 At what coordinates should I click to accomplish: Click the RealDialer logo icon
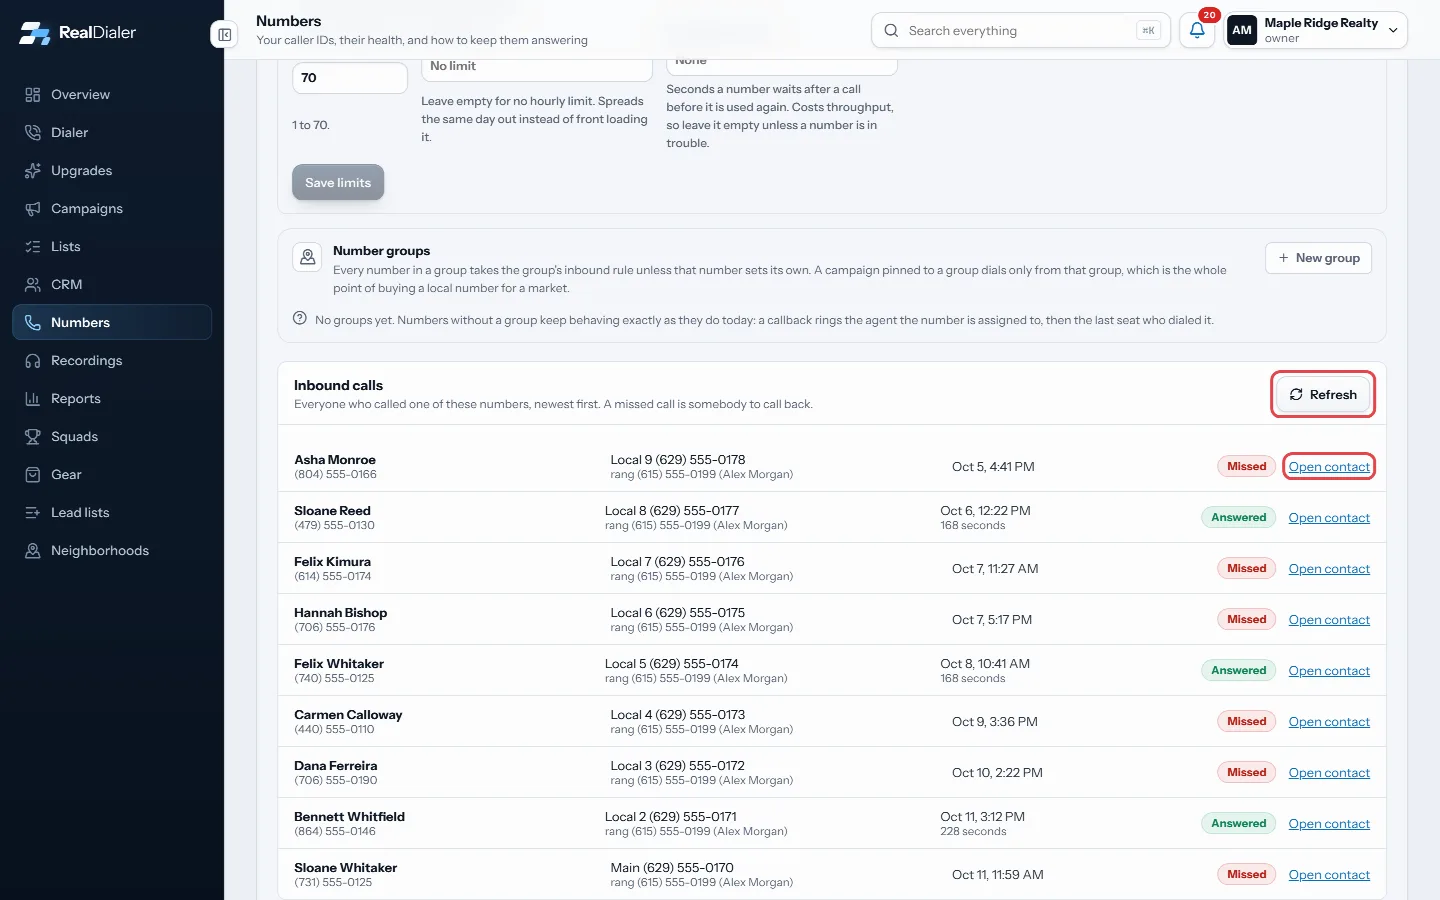pos(34,33)
